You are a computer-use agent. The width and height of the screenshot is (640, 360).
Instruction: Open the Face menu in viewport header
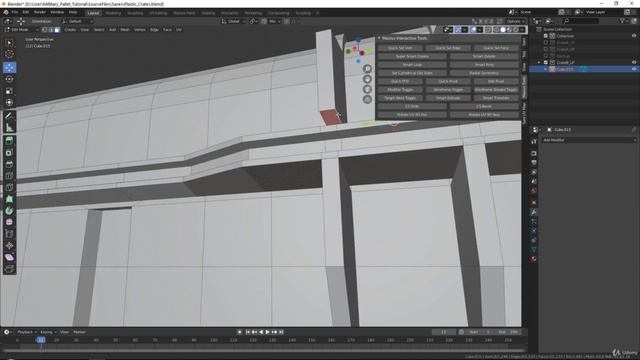click(167, 30)
